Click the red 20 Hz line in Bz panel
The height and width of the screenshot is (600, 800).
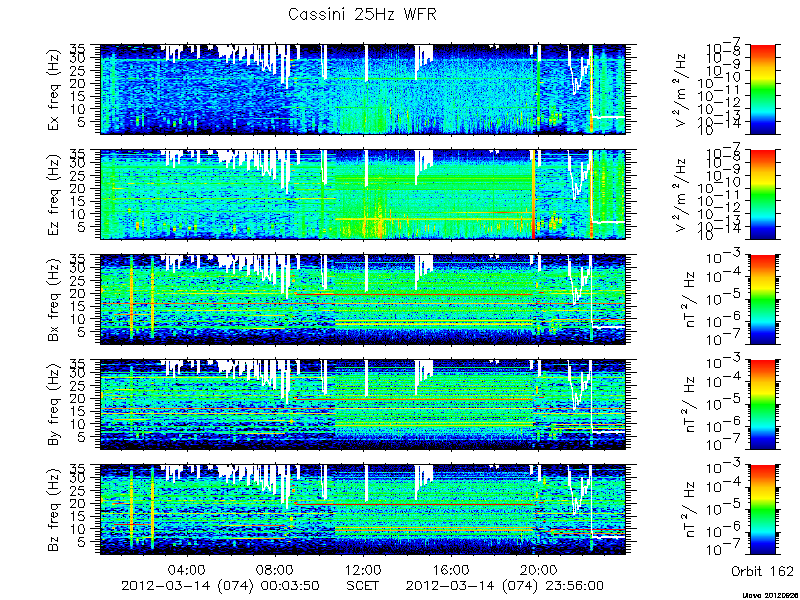pos(413,504)
